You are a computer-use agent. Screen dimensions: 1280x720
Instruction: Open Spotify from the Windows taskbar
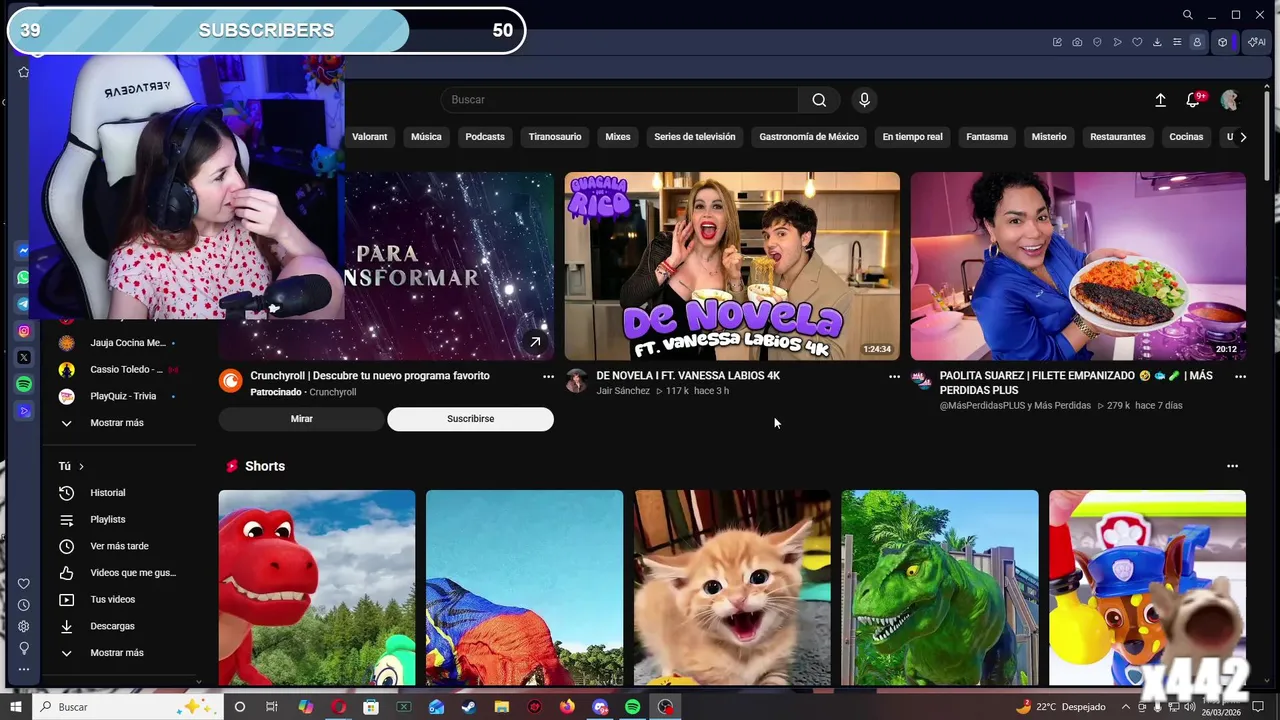pyautogui.click(x=633, y=707)
